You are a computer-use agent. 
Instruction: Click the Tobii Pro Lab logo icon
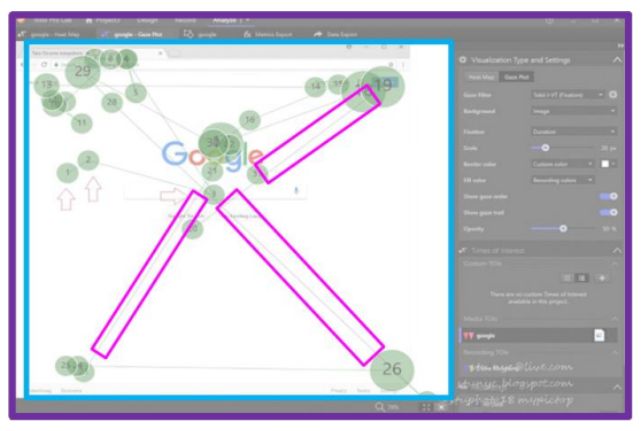pos(22,20)
